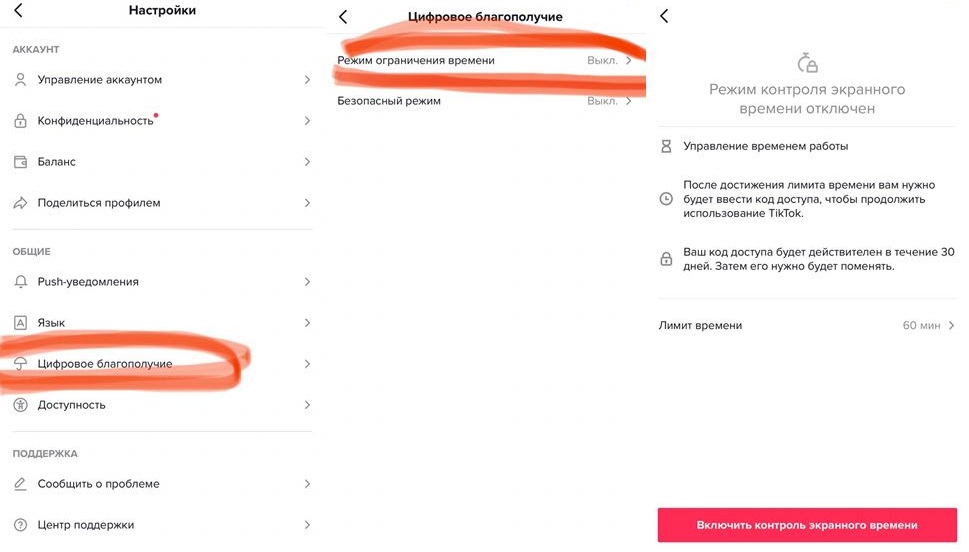969x552 pixels.
Task: Click the bell icon beside Push-уведомления
Action: (20, 282)
